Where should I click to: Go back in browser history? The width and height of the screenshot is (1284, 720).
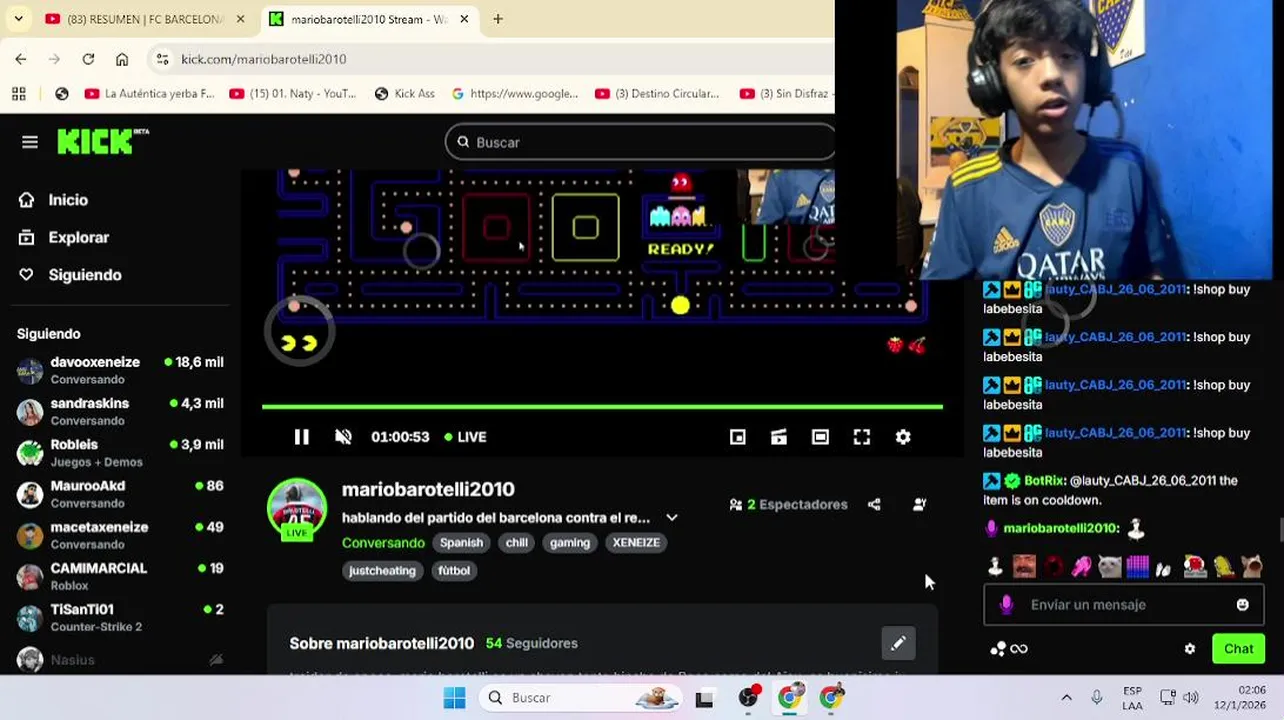coord(21,59)
